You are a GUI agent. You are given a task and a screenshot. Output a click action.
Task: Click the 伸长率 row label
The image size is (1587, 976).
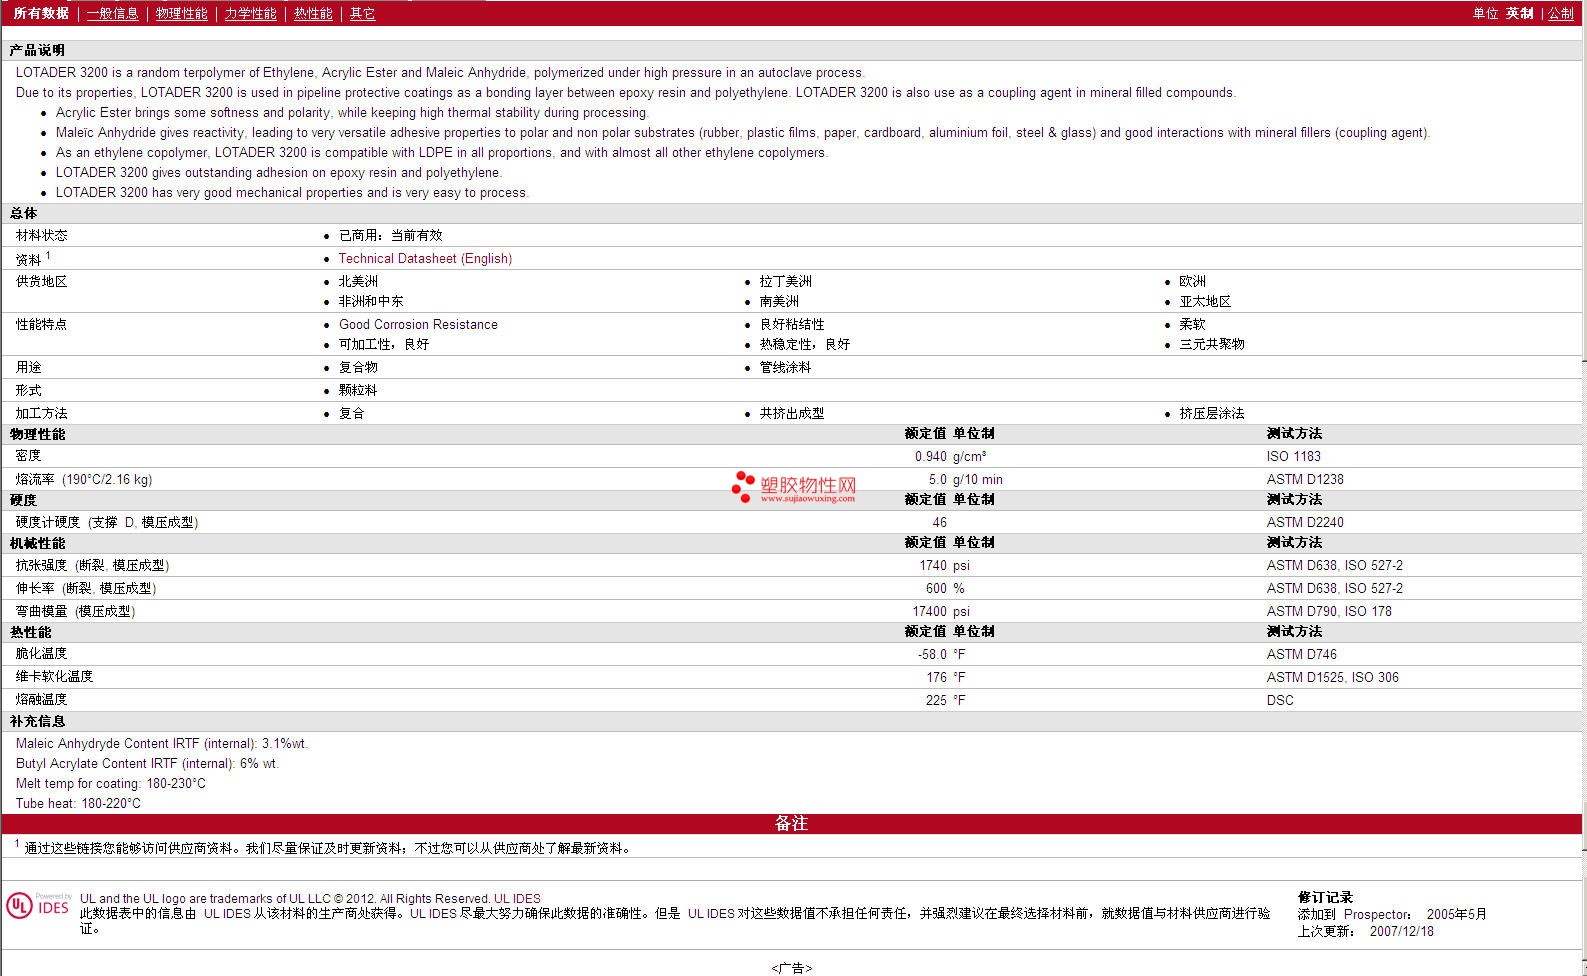[86, 589]
